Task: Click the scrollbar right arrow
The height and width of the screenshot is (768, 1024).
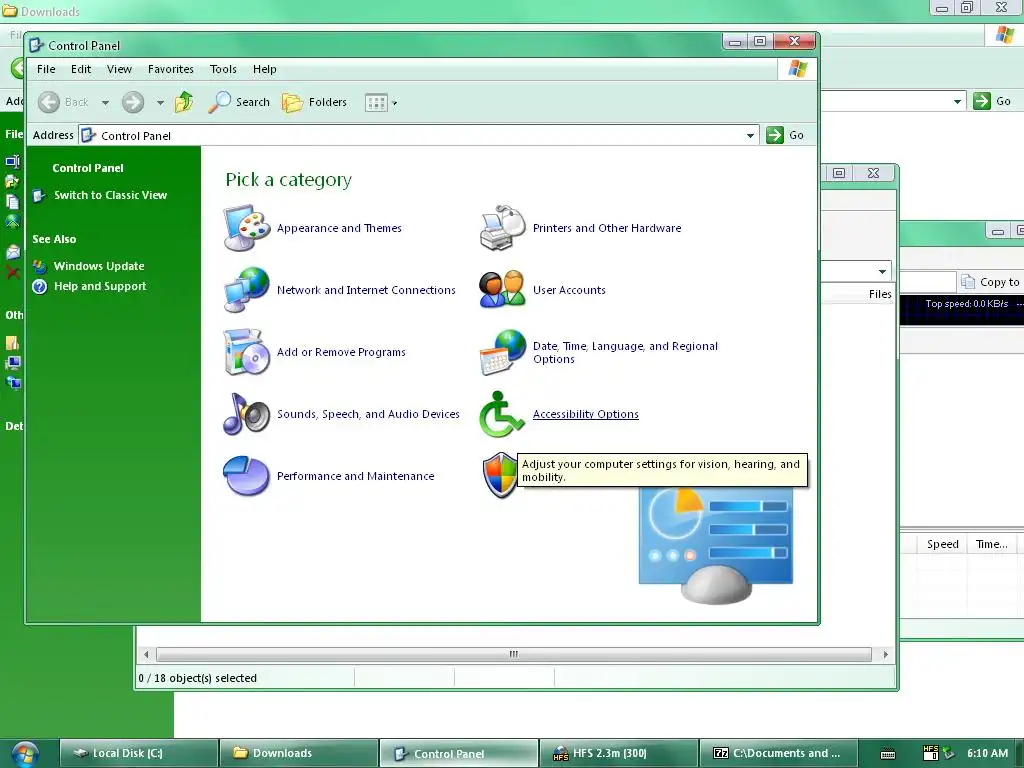Action: click(886, 654)
